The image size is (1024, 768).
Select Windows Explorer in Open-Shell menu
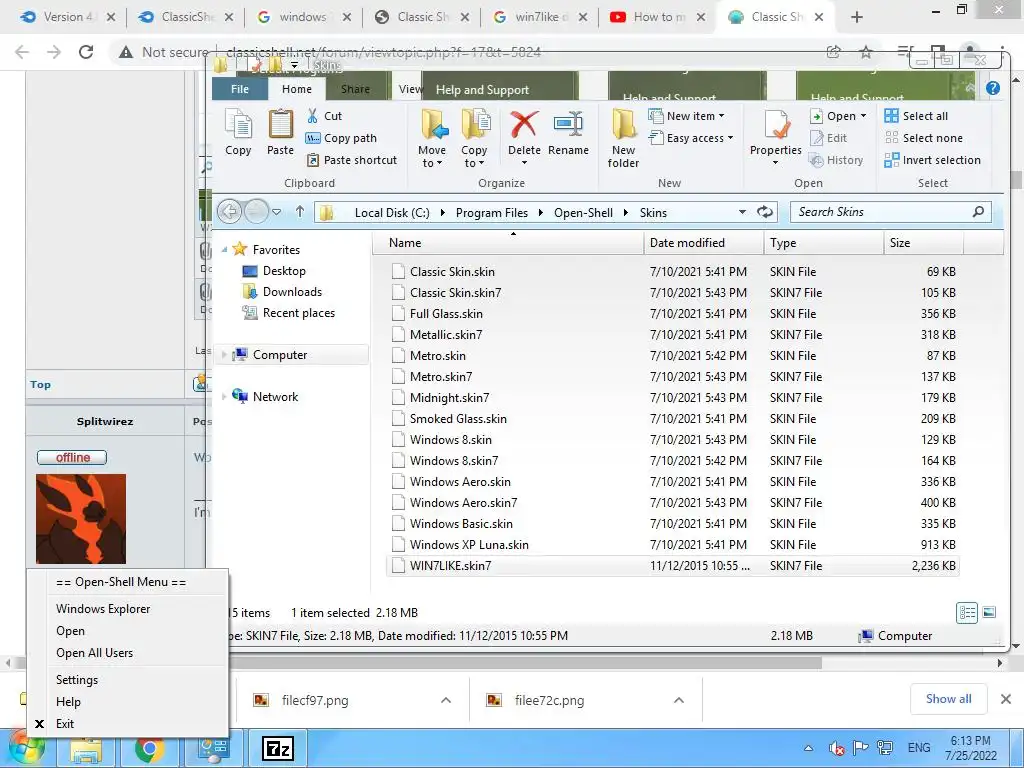103,609
